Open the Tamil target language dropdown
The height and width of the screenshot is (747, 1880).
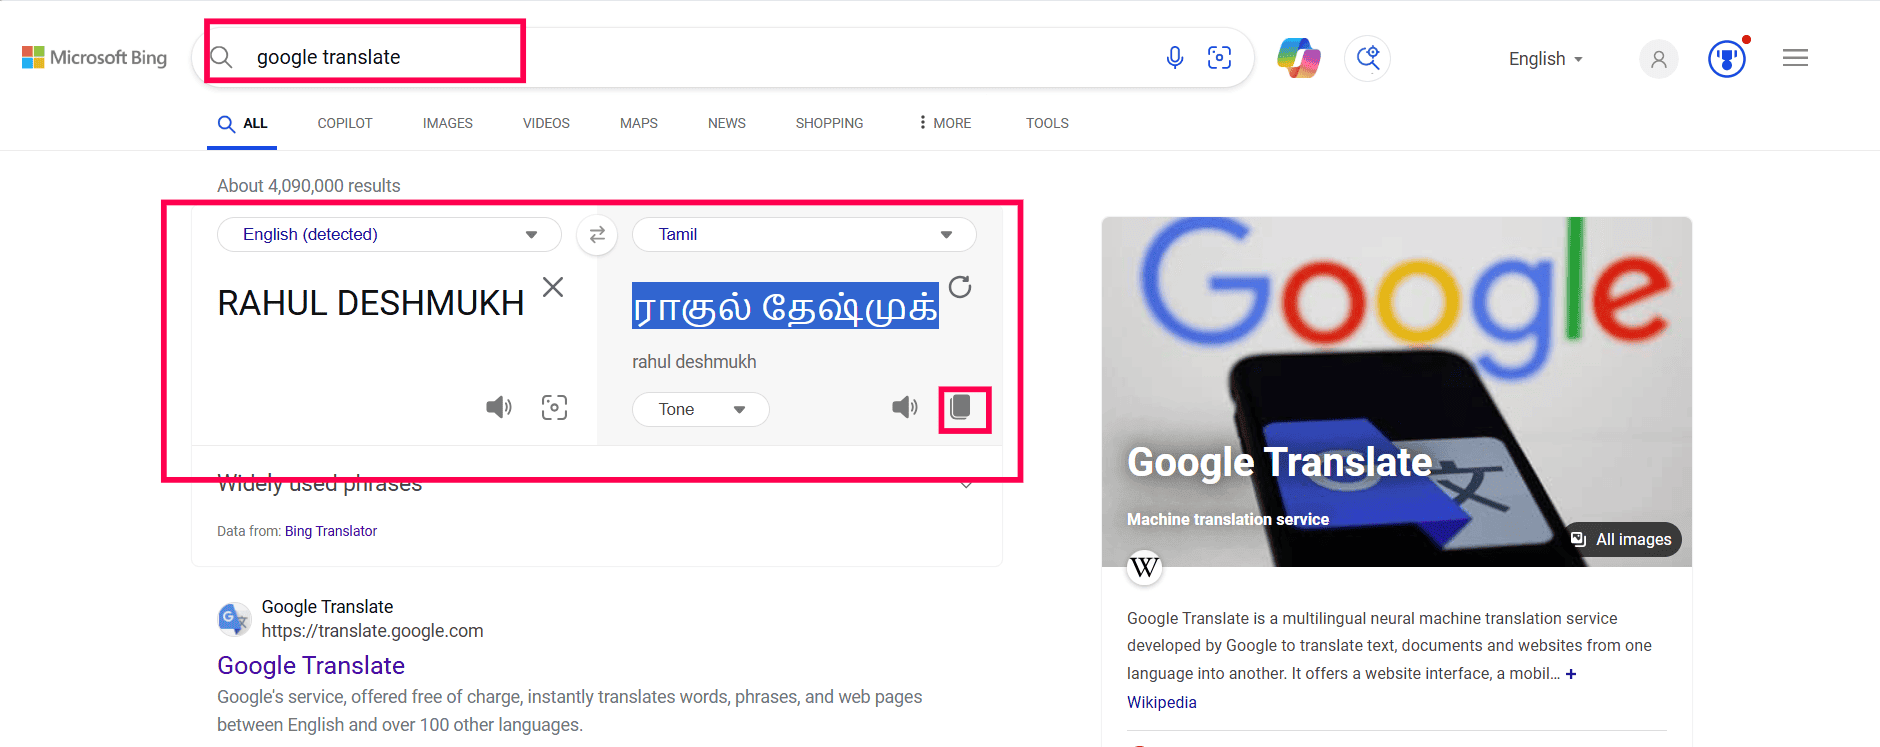(804, 235)
